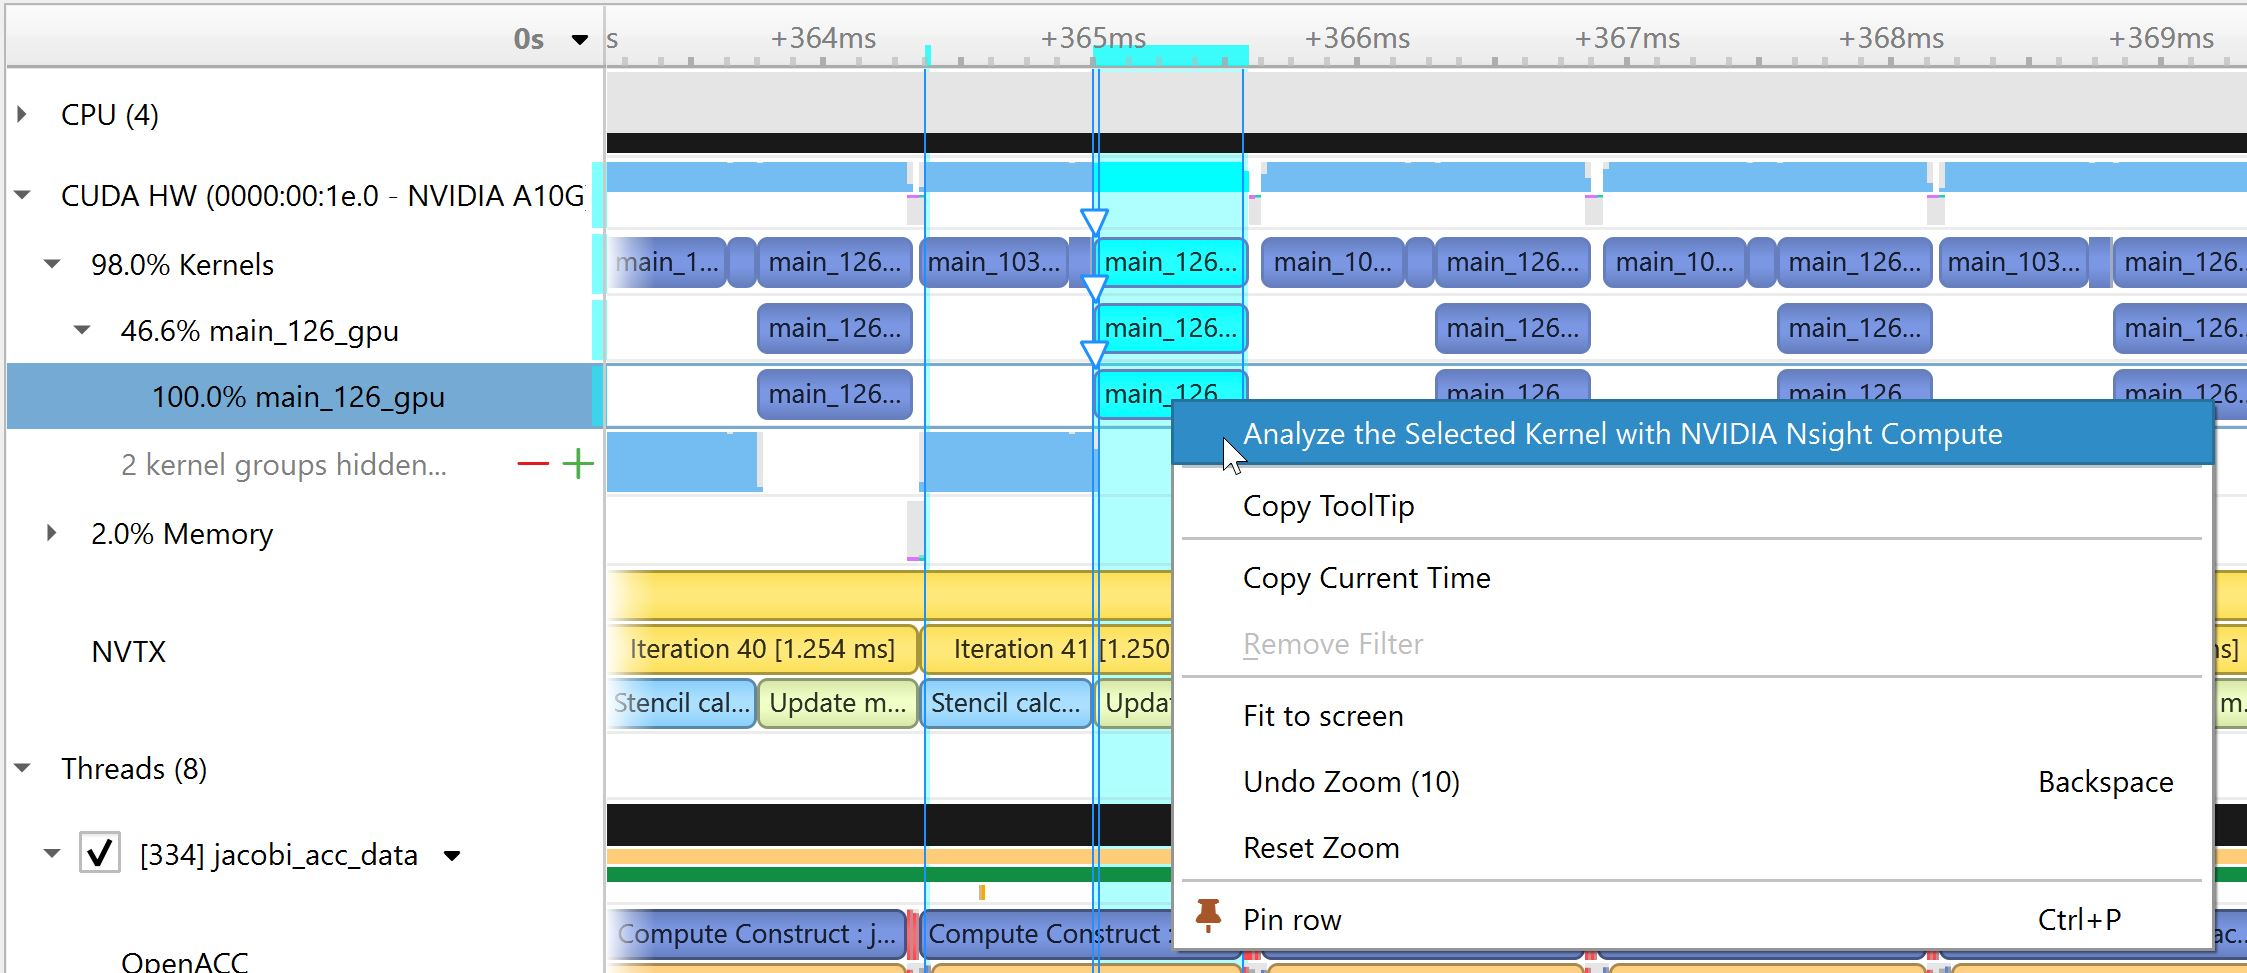The width and height of the screenshot is (2247, 973).
Task: Toggle the [334] jacobi_acc_data thread checkbox
Action: pos(100,854)
